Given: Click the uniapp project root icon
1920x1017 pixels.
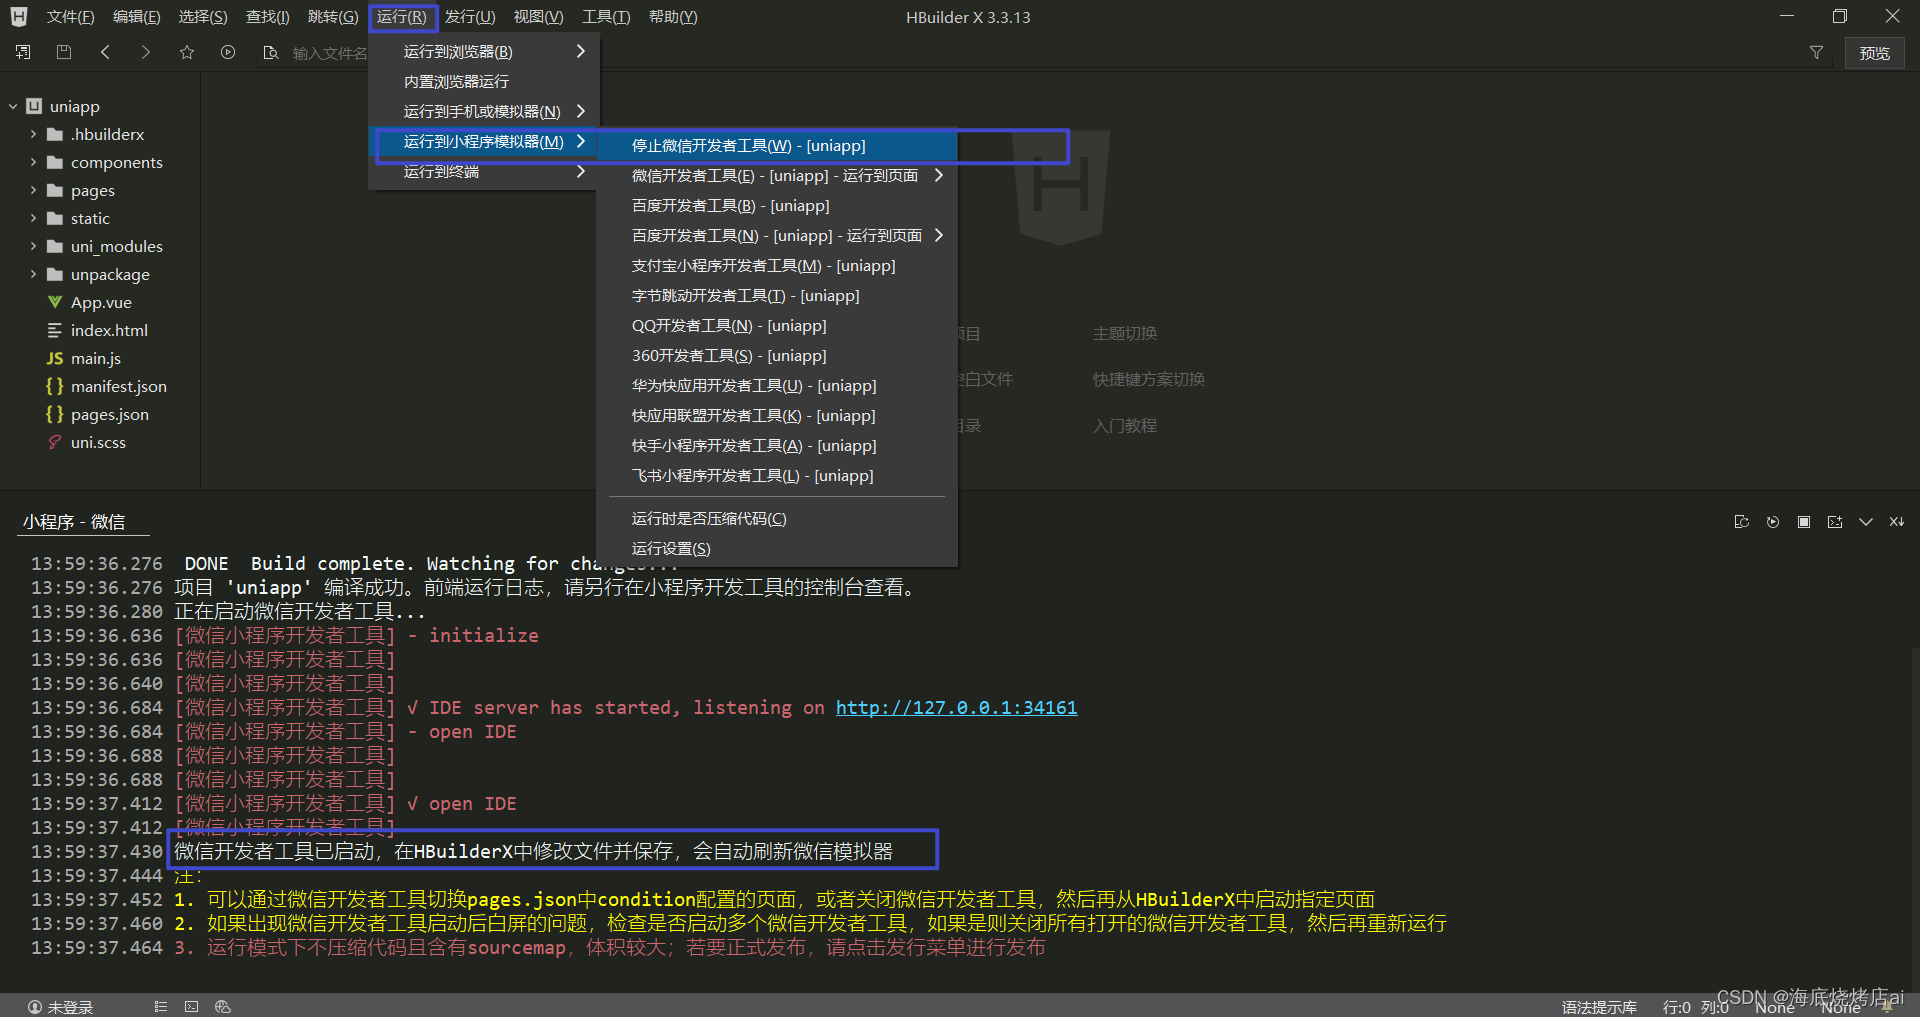Looking at the screenshot, I should pos(34,106).
